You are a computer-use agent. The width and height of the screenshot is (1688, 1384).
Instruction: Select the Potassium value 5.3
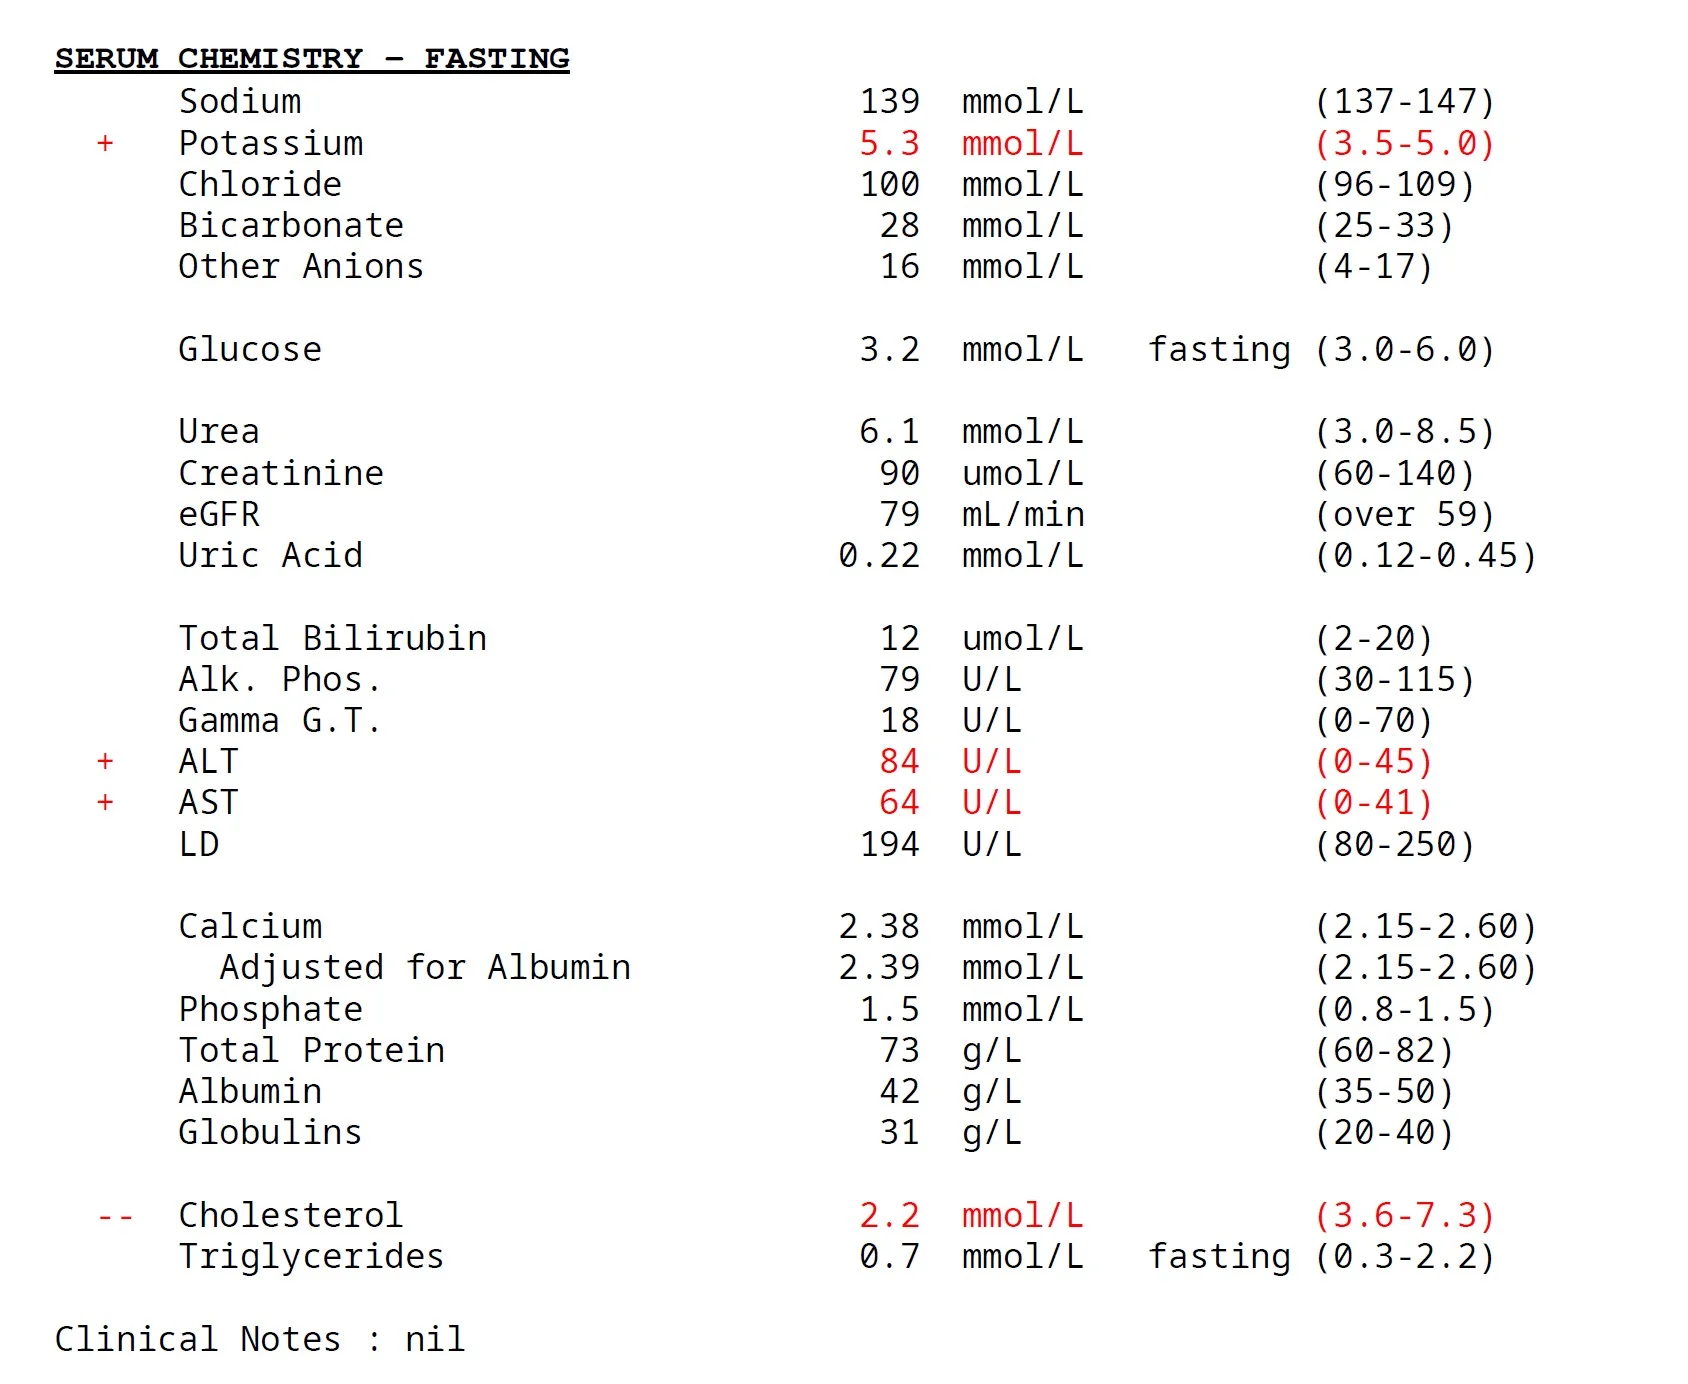889,144
